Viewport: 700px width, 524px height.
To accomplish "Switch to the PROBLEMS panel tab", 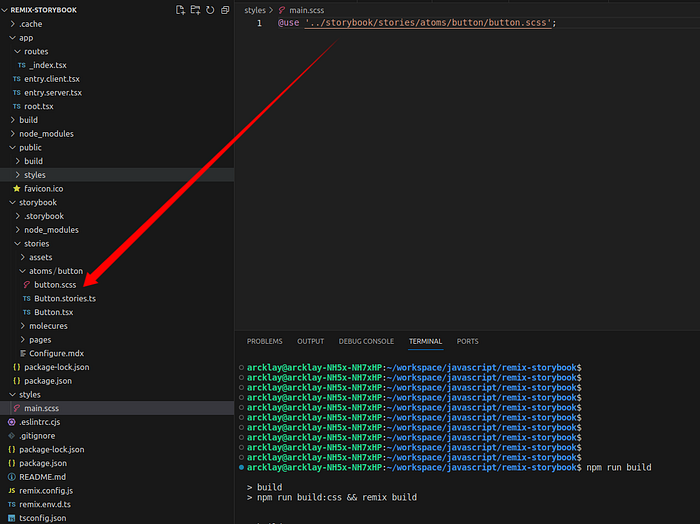I will 265,341.
